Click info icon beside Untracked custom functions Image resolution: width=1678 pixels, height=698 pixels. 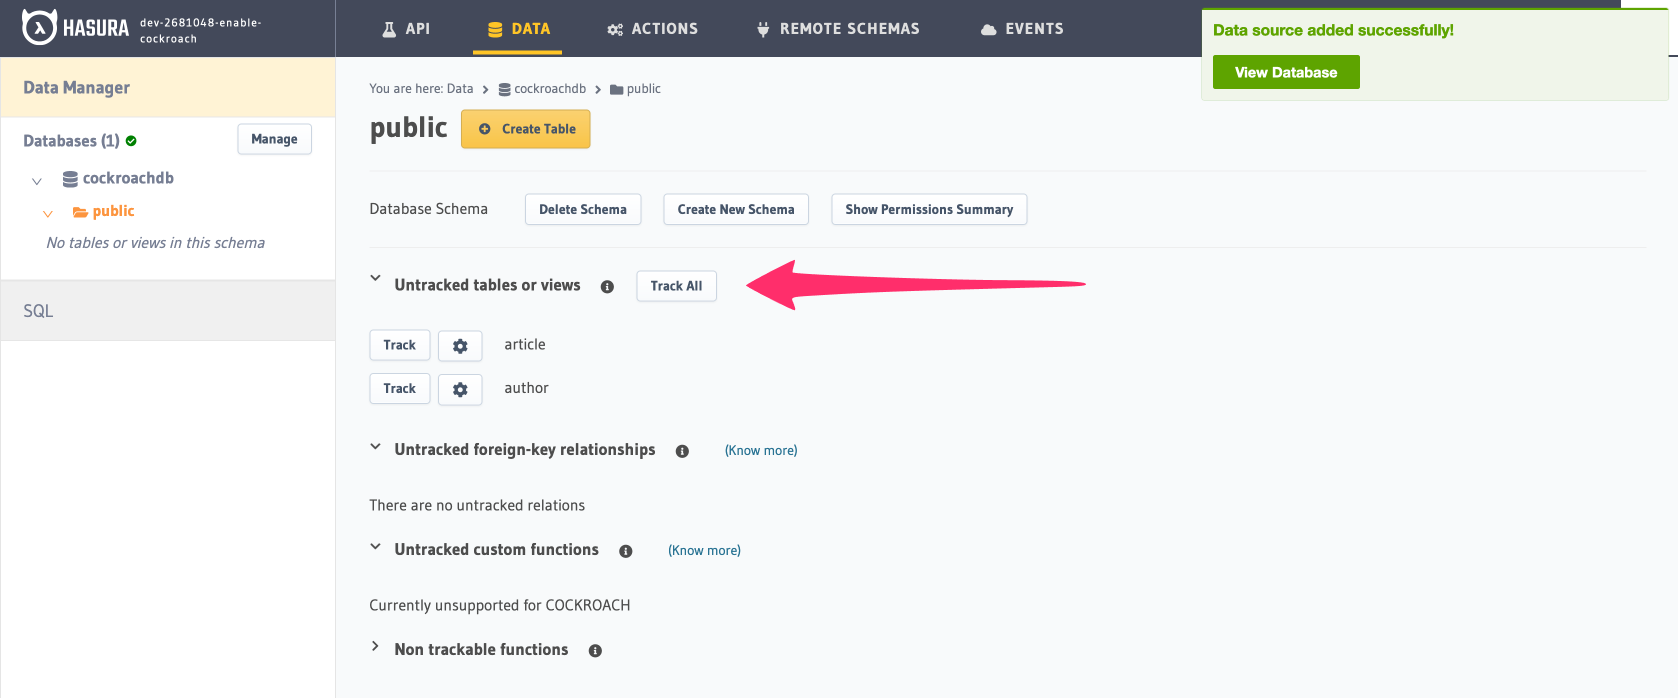[626, 551]
